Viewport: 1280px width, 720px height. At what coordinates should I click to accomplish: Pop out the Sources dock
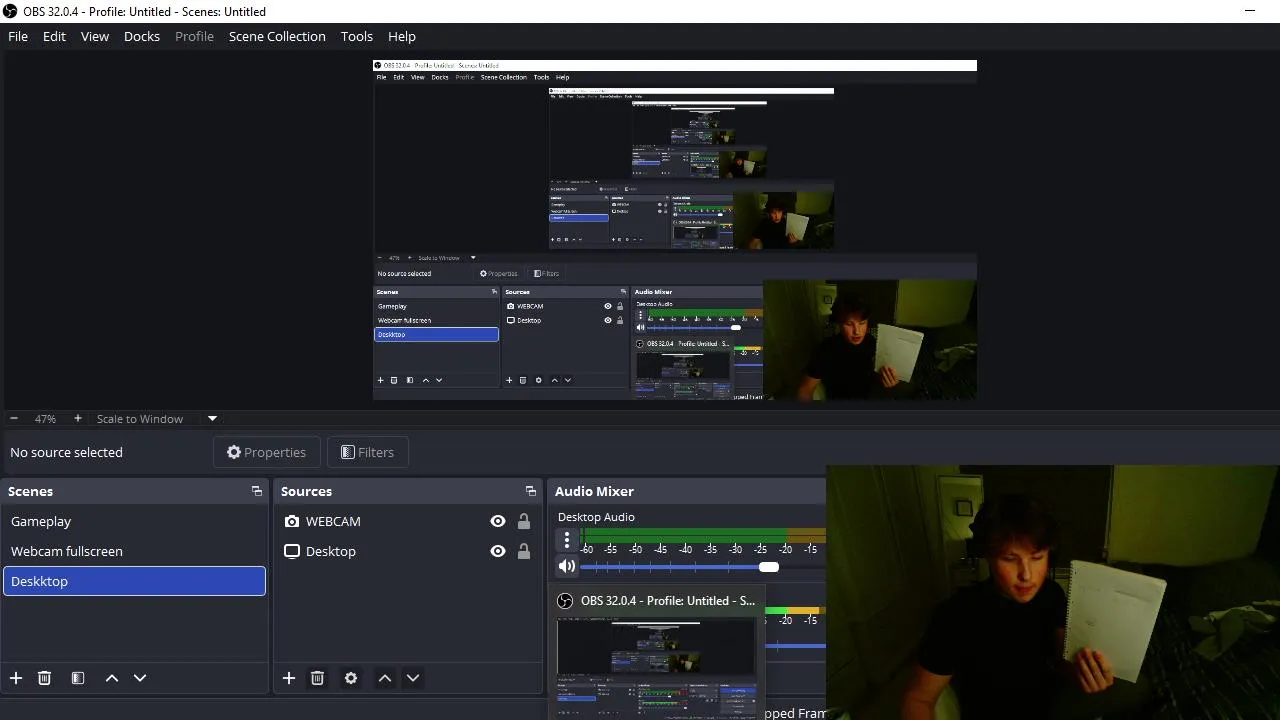point(531,491)
